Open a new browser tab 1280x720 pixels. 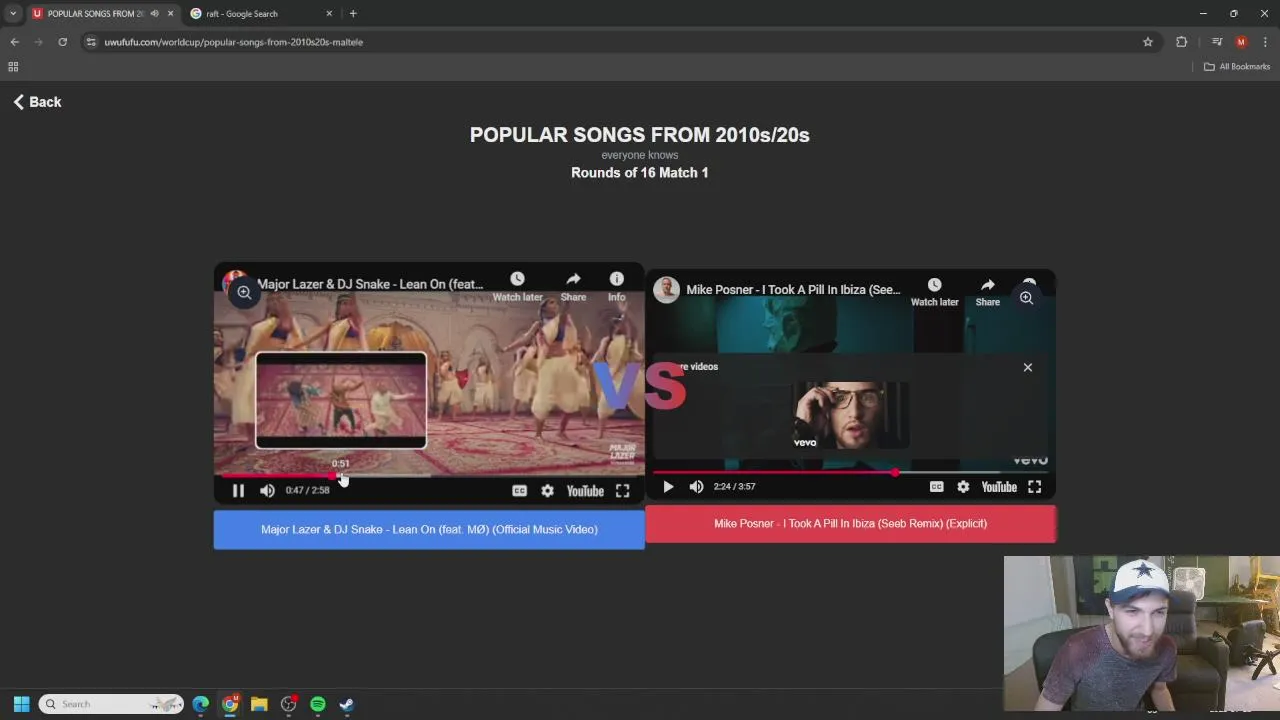[x=353, y=14]
